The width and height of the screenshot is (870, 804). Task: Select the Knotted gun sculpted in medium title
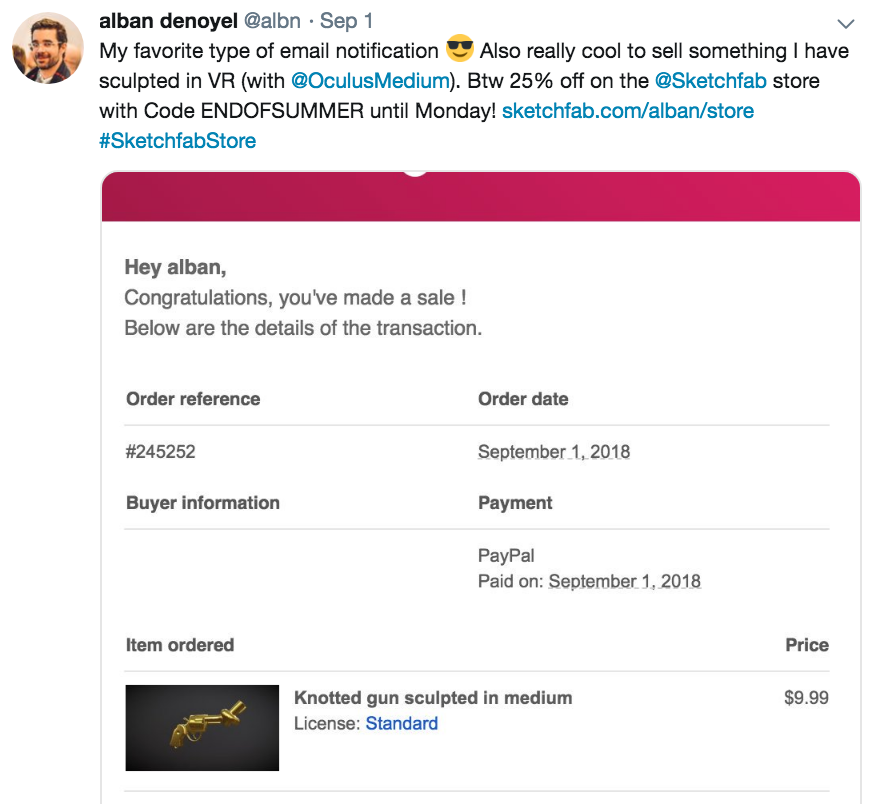tap(432, 697)
